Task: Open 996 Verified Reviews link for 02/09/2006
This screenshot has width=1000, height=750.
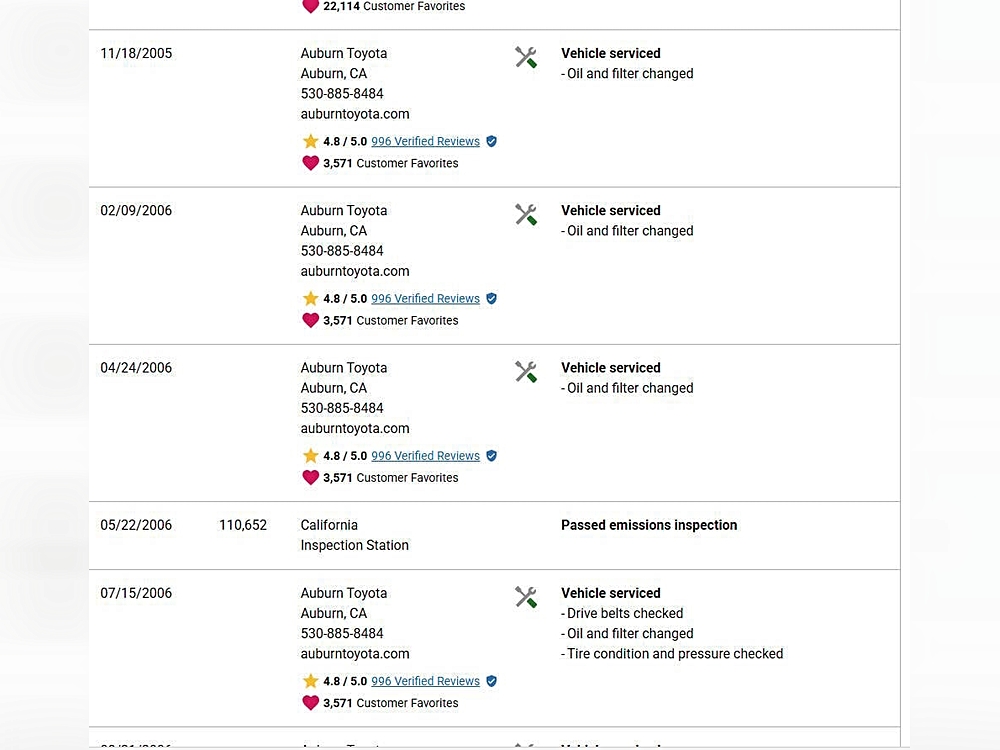Action: 425,299
